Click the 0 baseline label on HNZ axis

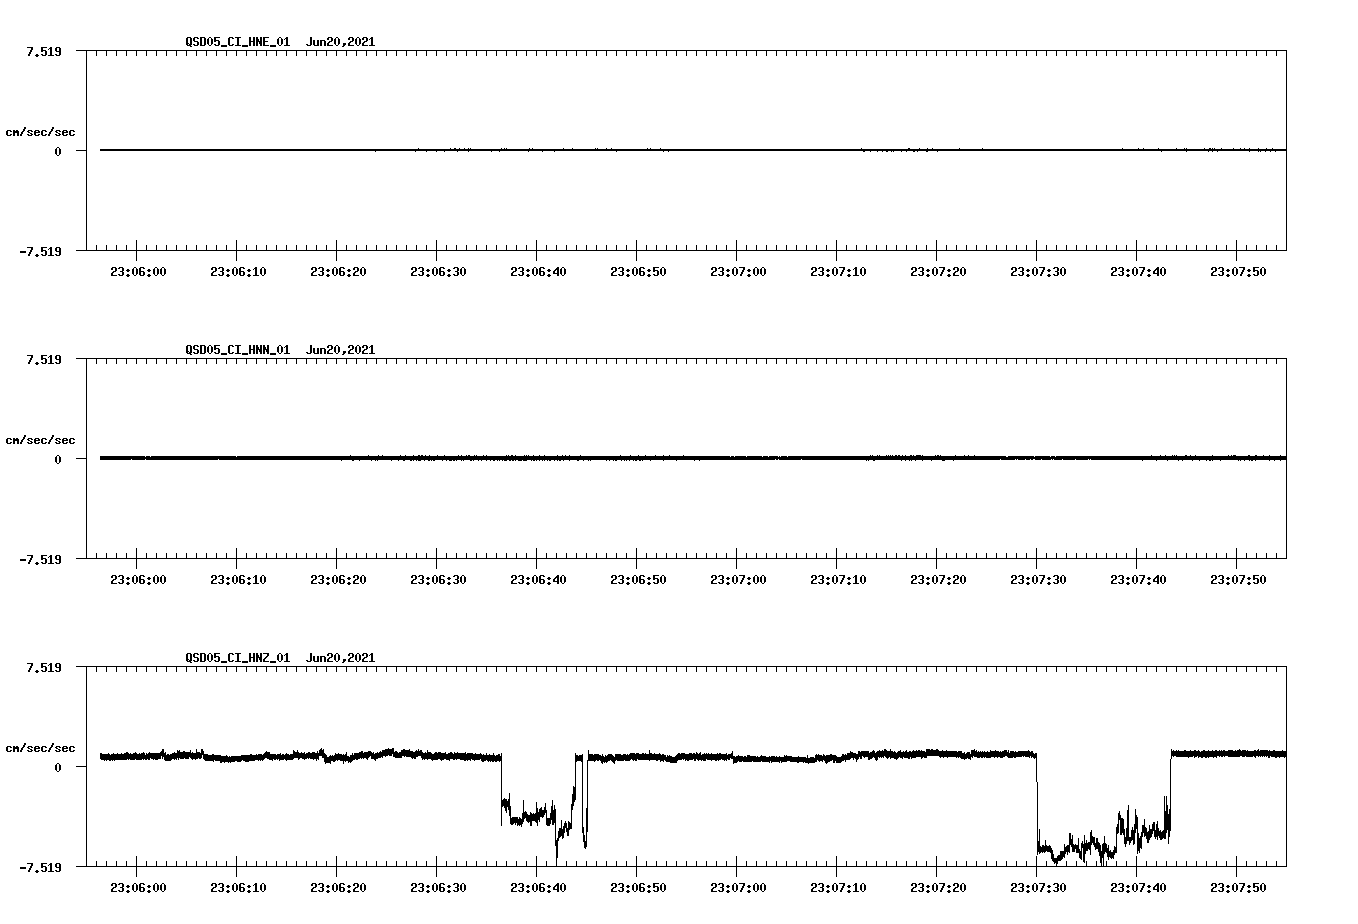[x=58, y=767]
